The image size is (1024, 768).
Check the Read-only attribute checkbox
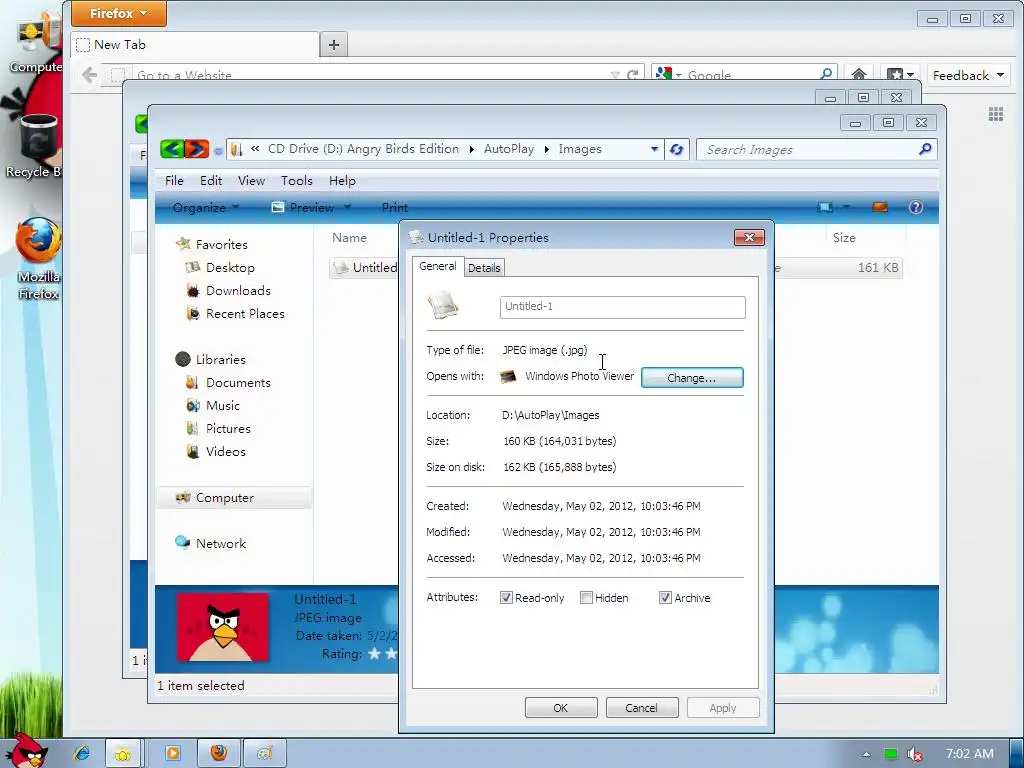click(506, 598)
